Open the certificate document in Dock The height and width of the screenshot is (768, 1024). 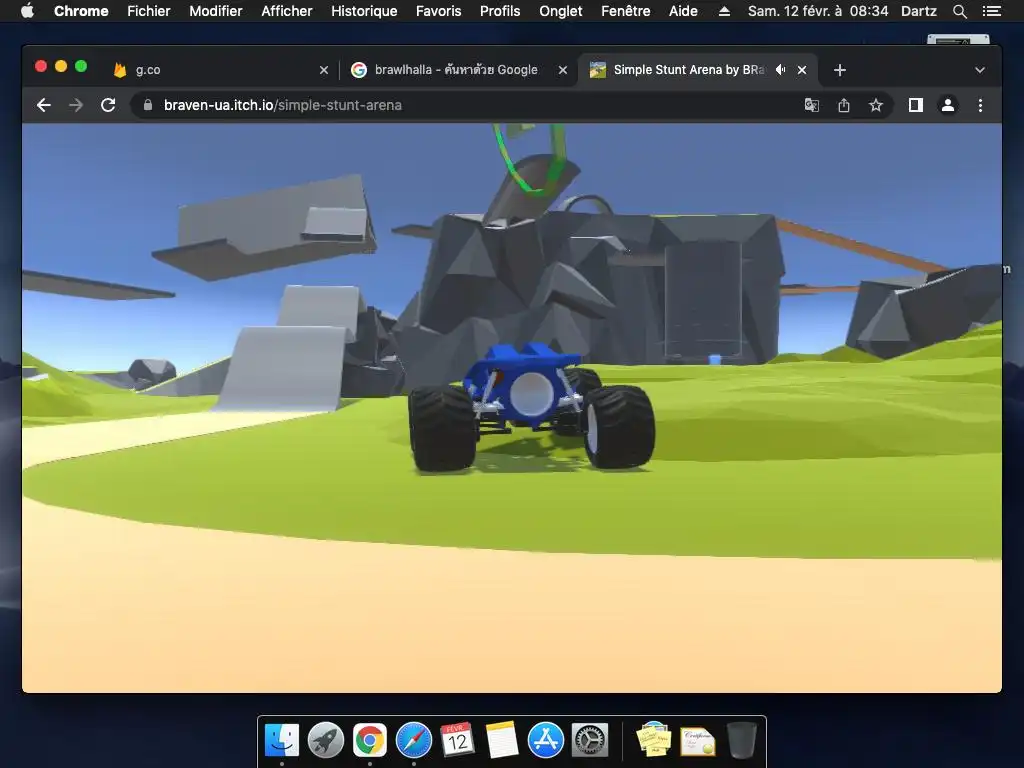(x=698, y=741)
